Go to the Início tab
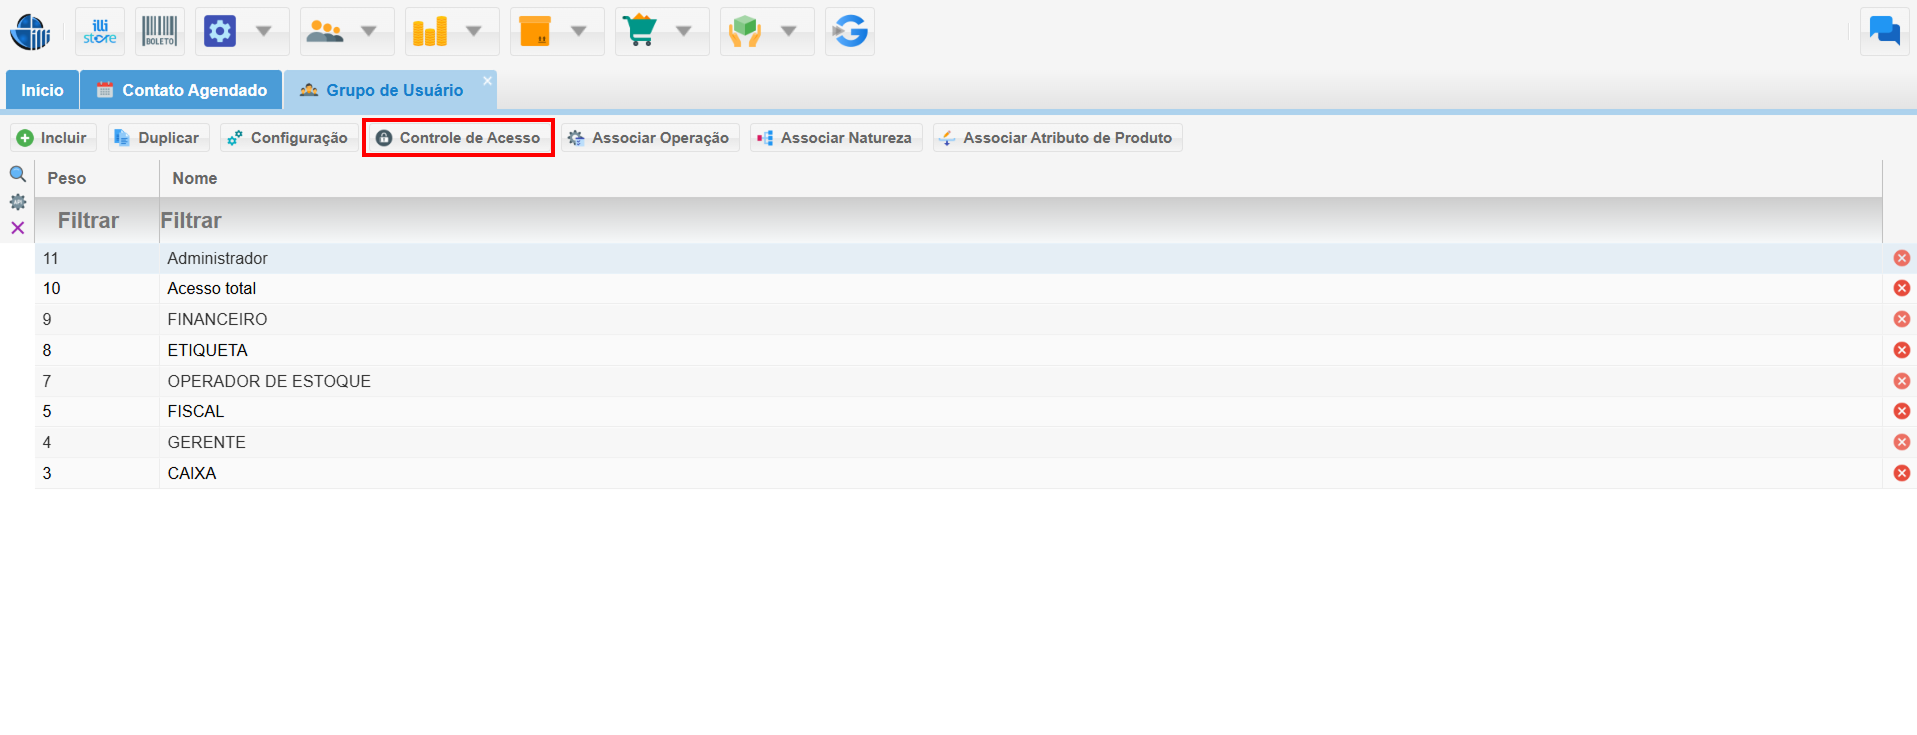Image resolution: width=1917 pixels, height=735 pixels. coord(42,90)
